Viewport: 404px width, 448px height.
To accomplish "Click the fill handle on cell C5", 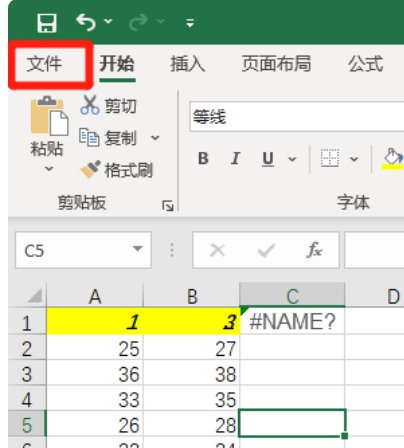I will point(345,436).
